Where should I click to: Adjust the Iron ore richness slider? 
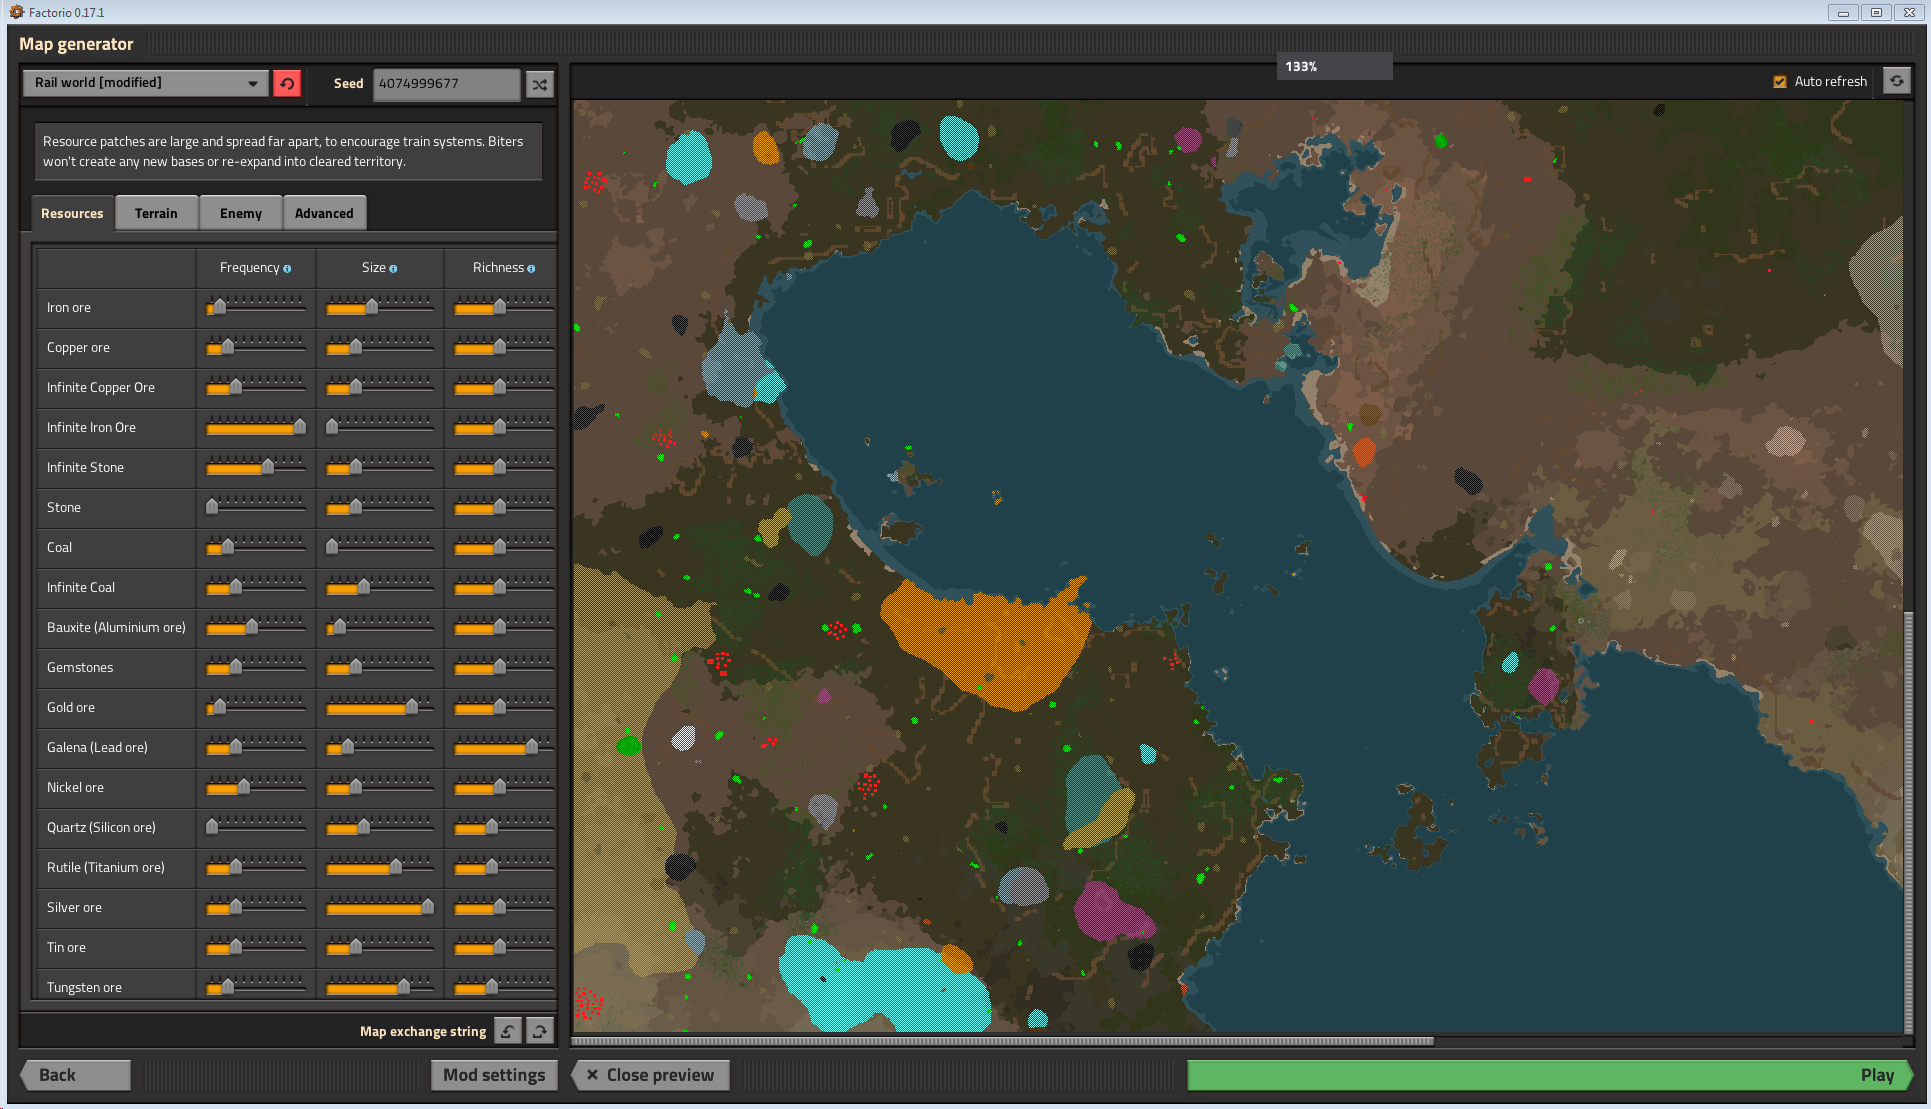503,307
